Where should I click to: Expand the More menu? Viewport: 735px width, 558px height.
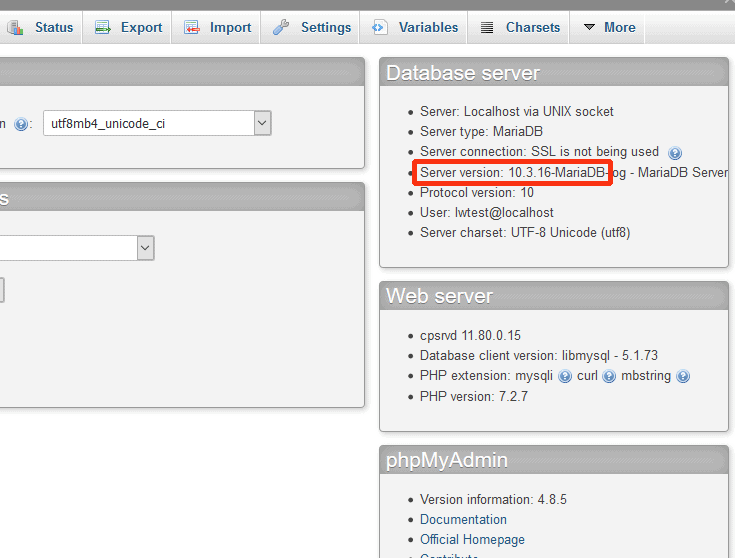[x=608, y=27]
